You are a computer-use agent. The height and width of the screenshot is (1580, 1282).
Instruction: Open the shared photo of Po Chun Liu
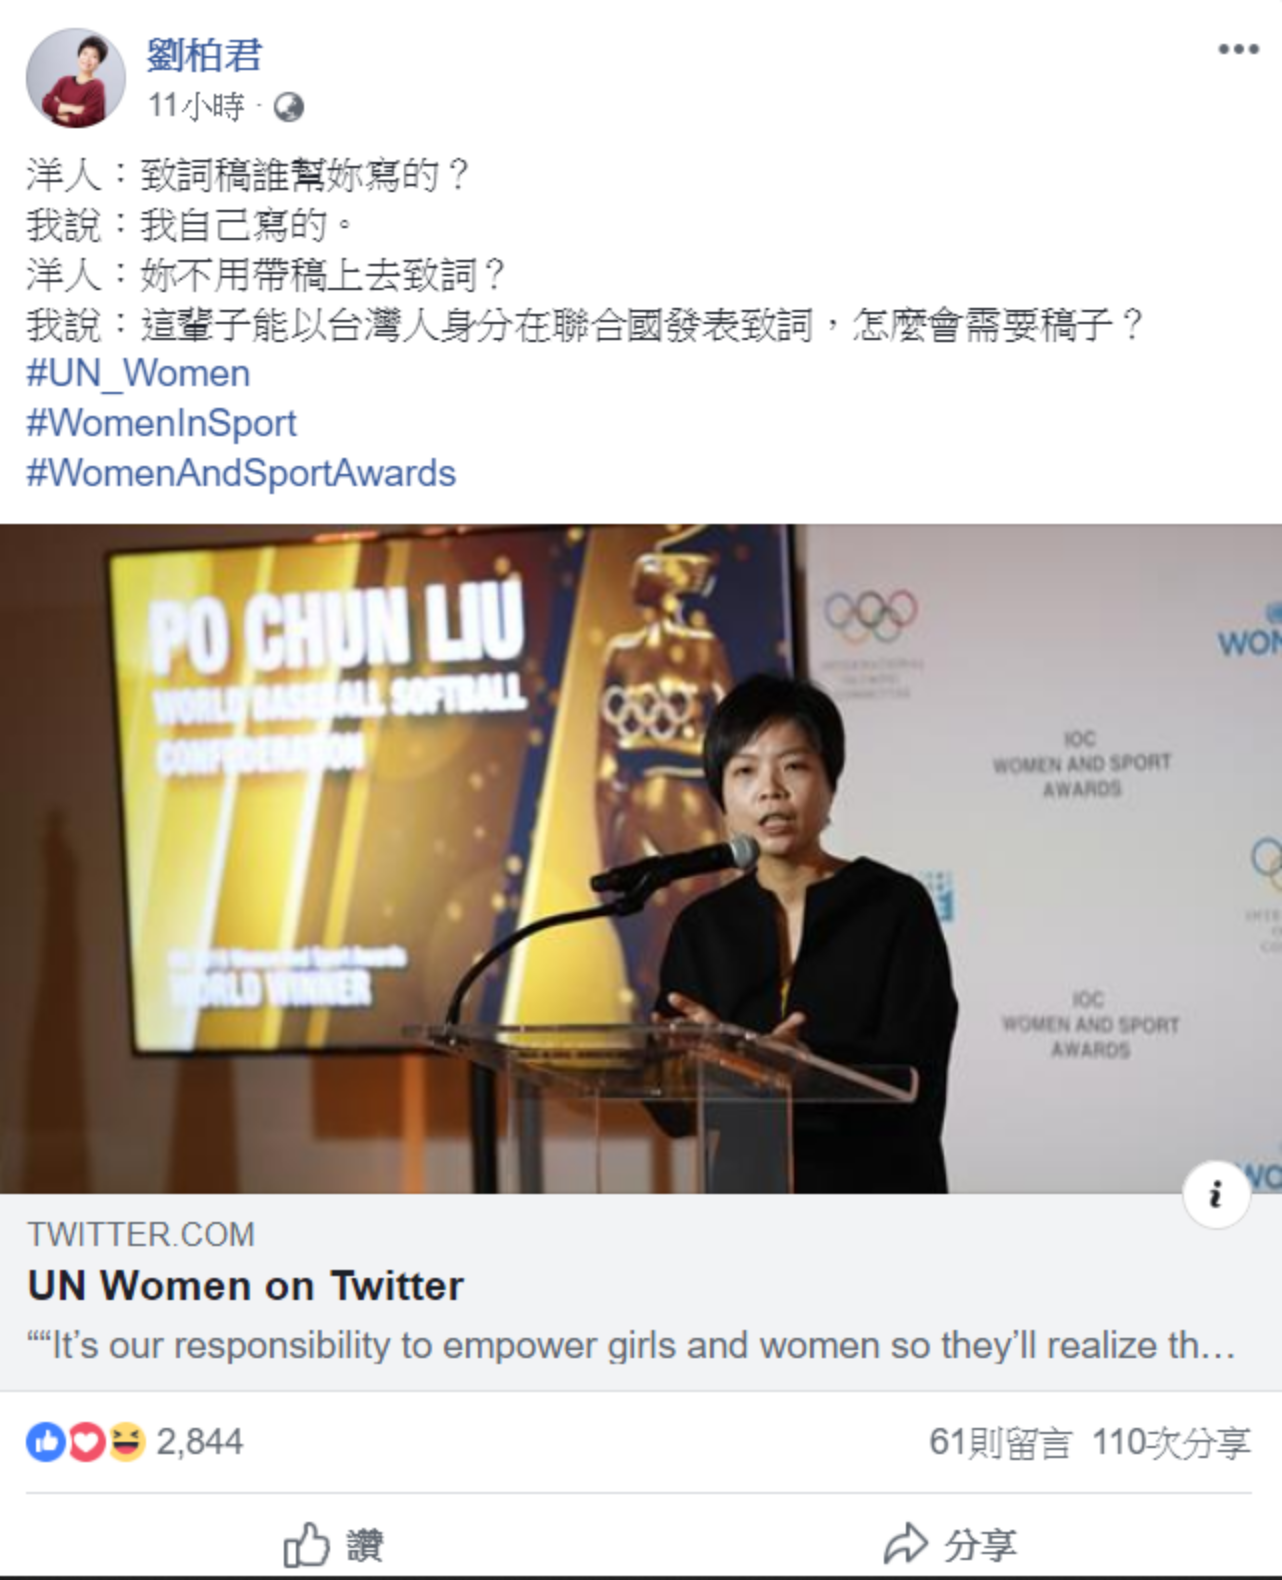pos(641,859)
